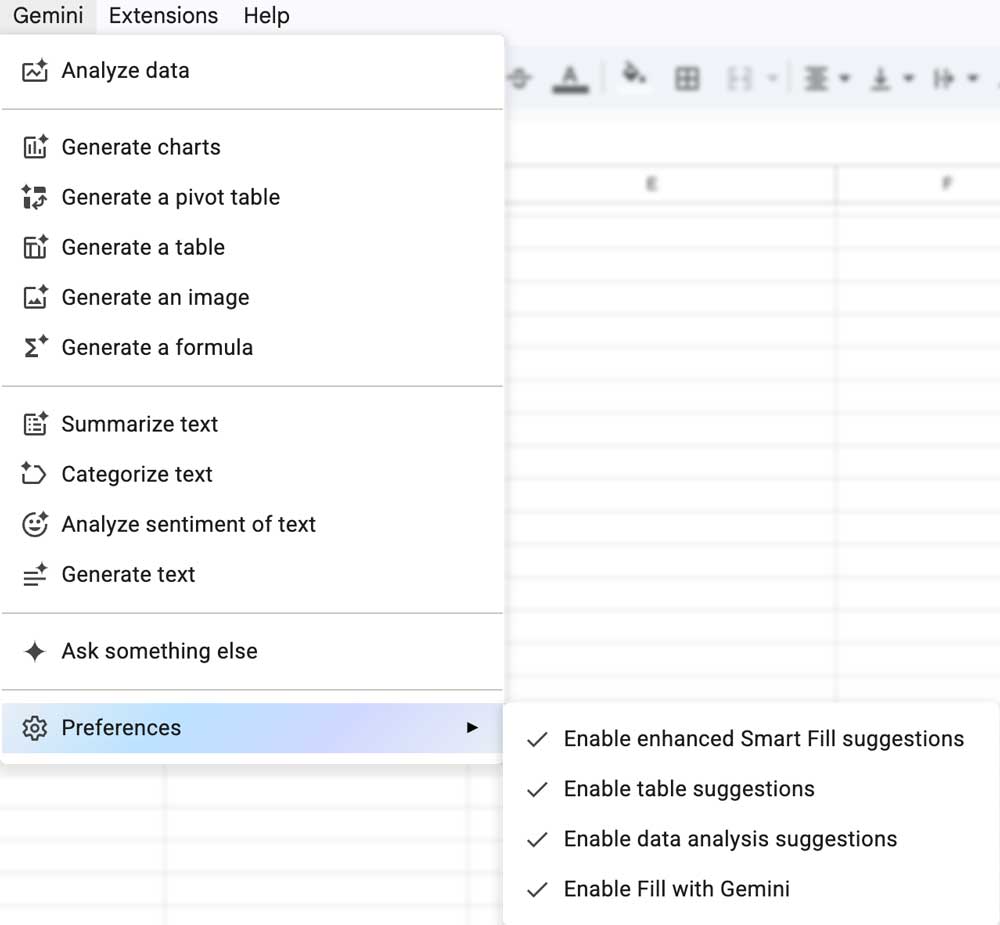Select Generate an image option
1000x925 pixels.
click(x=253, y=297)
